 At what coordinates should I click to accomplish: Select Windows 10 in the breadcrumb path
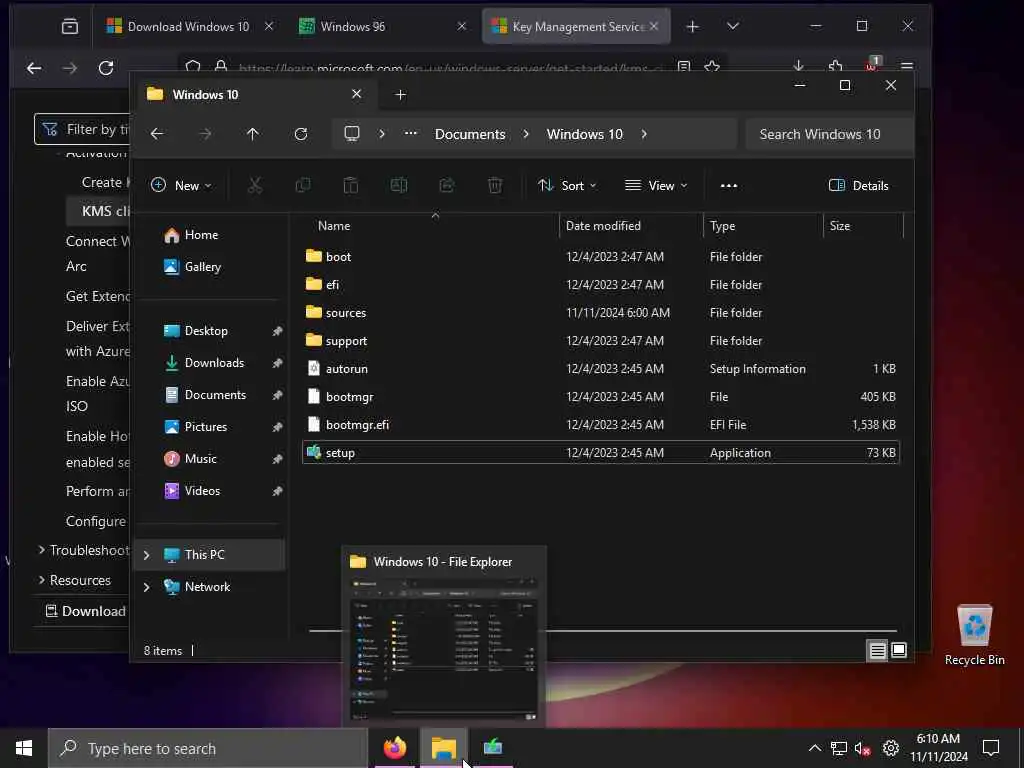584,134
